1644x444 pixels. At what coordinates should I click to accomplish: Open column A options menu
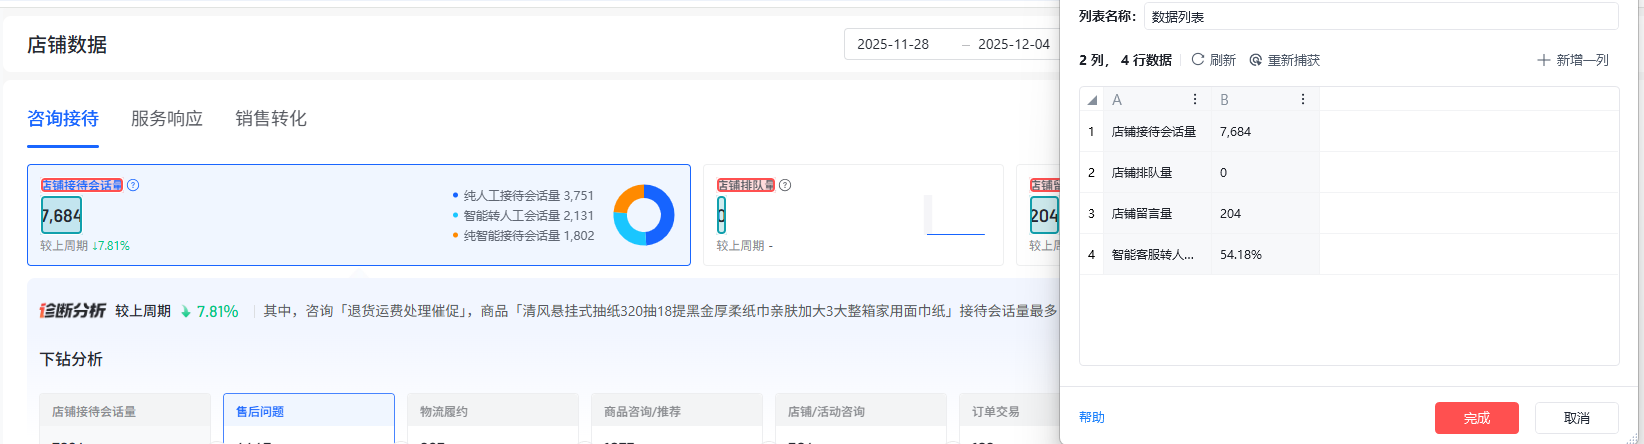pyautogui.click(x=1194, y=99)
